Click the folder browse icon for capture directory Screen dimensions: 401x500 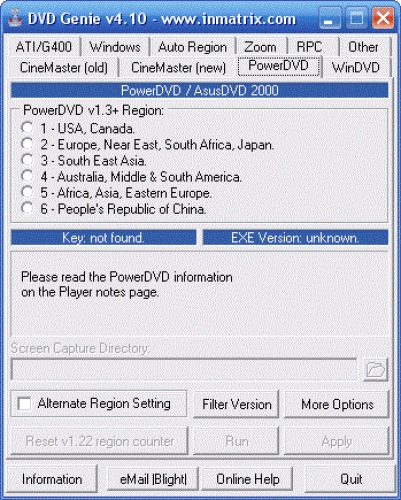pyautogui.click(x=375, y=369)
